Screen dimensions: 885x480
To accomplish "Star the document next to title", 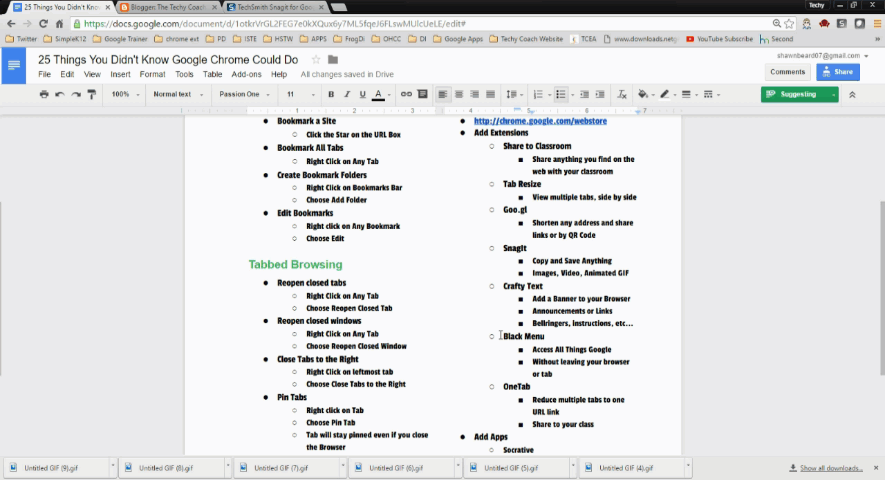I will (316, 59).
